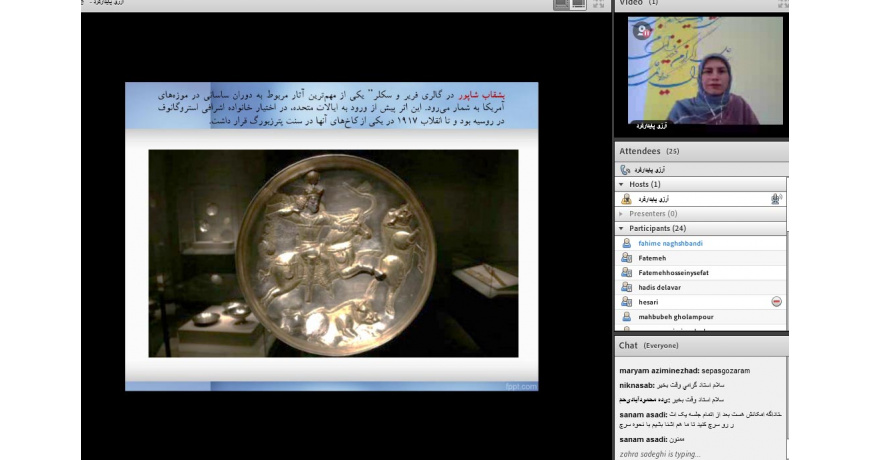Select participant hadis delavar
Viewport: 870px width, 460px height.
coord(700,287)
